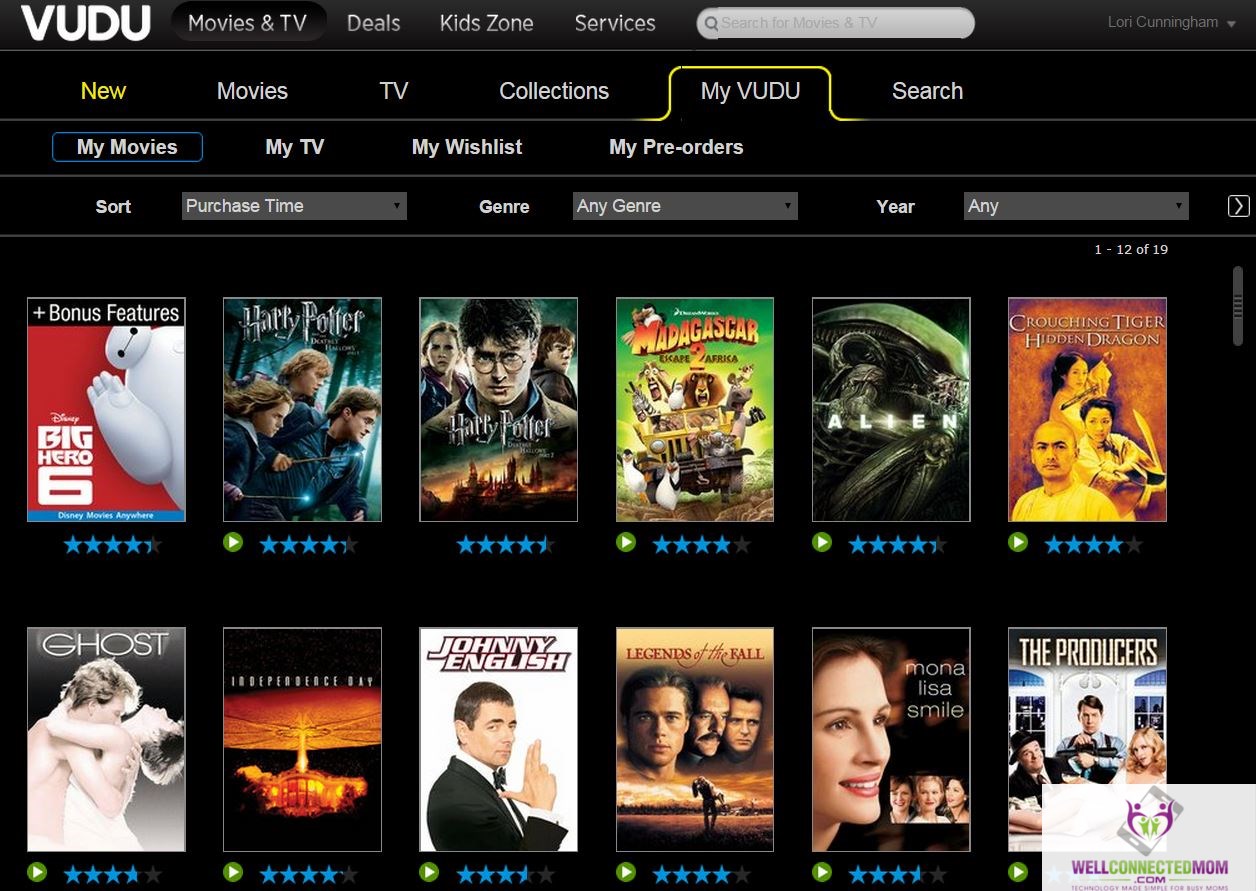Open Legends of the Fall poster
Image resolution: width=1256 pixels, height=891 pixels.
pos(695,740)
